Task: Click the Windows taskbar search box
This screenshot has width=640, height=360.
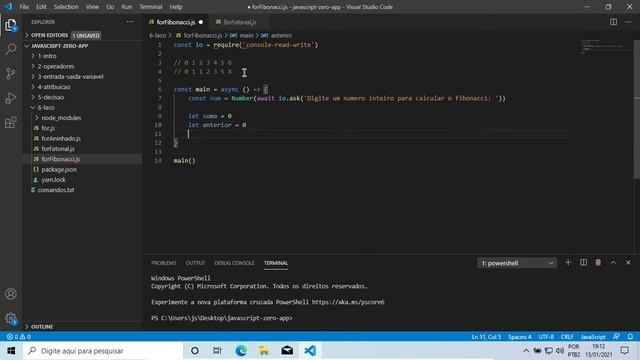Action: click(102, 351)
